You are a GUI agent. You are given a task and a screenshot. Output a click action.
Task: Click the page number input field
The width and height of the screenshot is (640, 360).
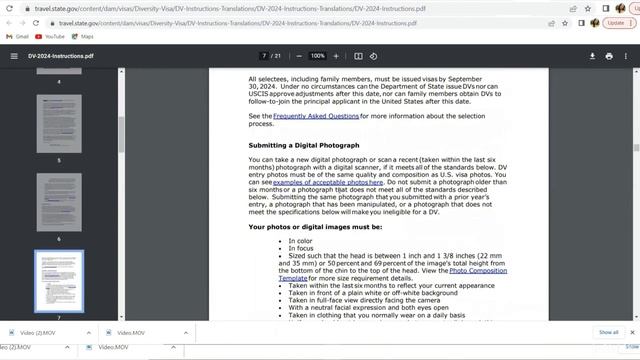264,56
